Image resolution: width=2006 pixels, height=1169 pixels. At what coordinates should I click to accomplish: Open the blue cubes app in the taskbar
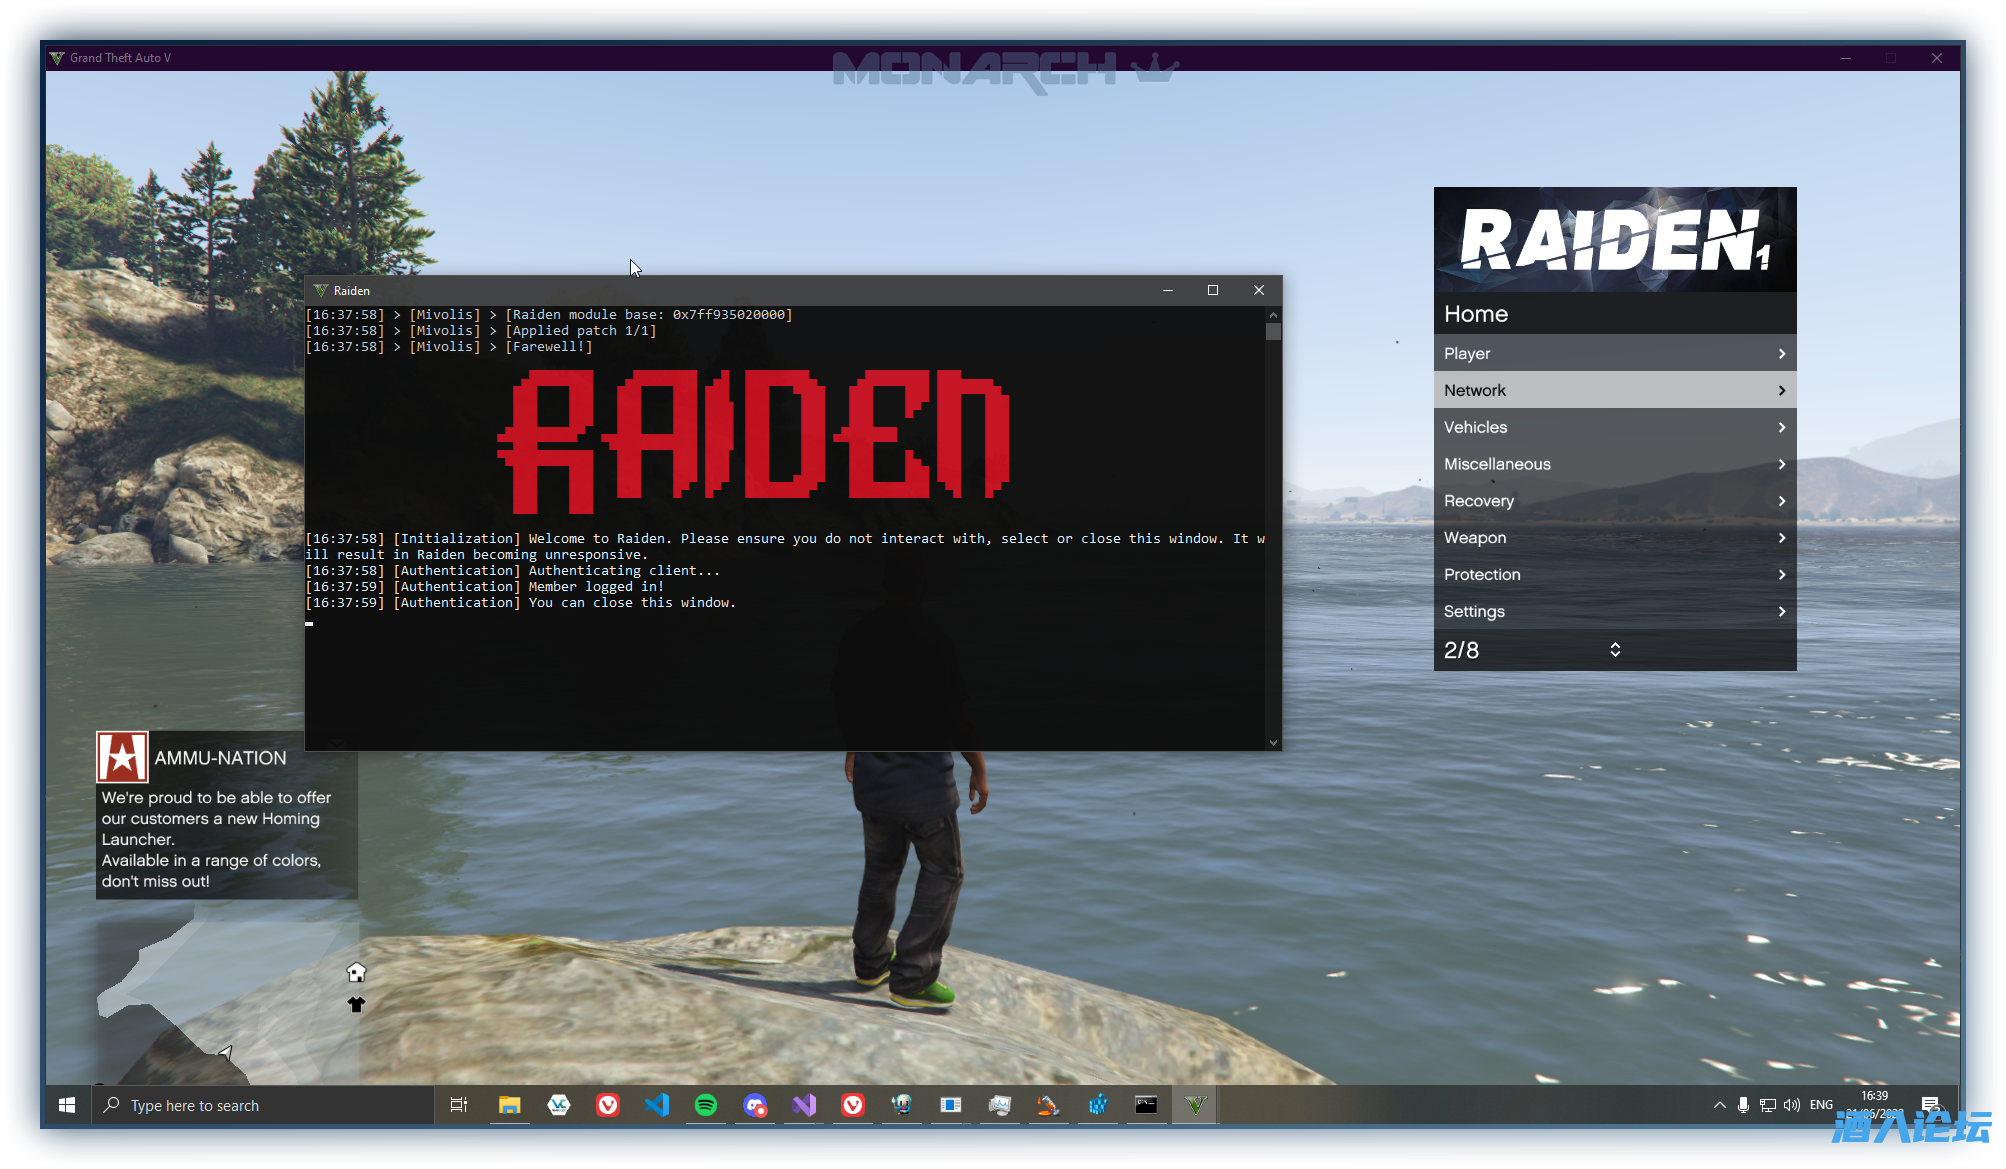tap(1098, 1105)
